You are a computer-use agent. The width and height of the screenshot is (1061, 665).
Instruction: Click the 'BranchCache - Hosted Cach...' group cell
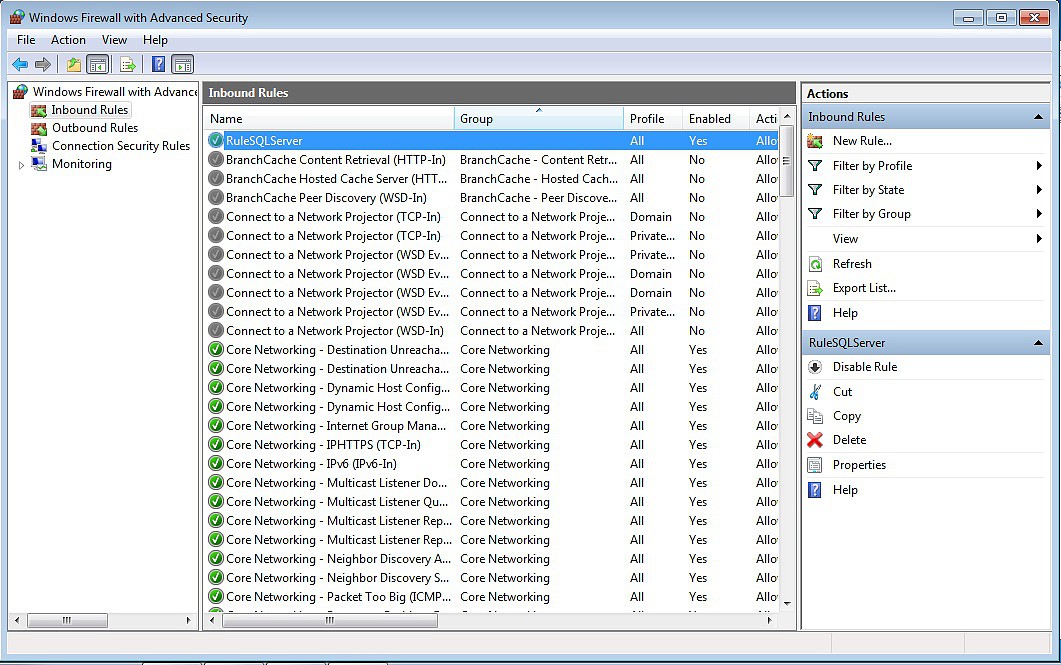click(539, 179)
